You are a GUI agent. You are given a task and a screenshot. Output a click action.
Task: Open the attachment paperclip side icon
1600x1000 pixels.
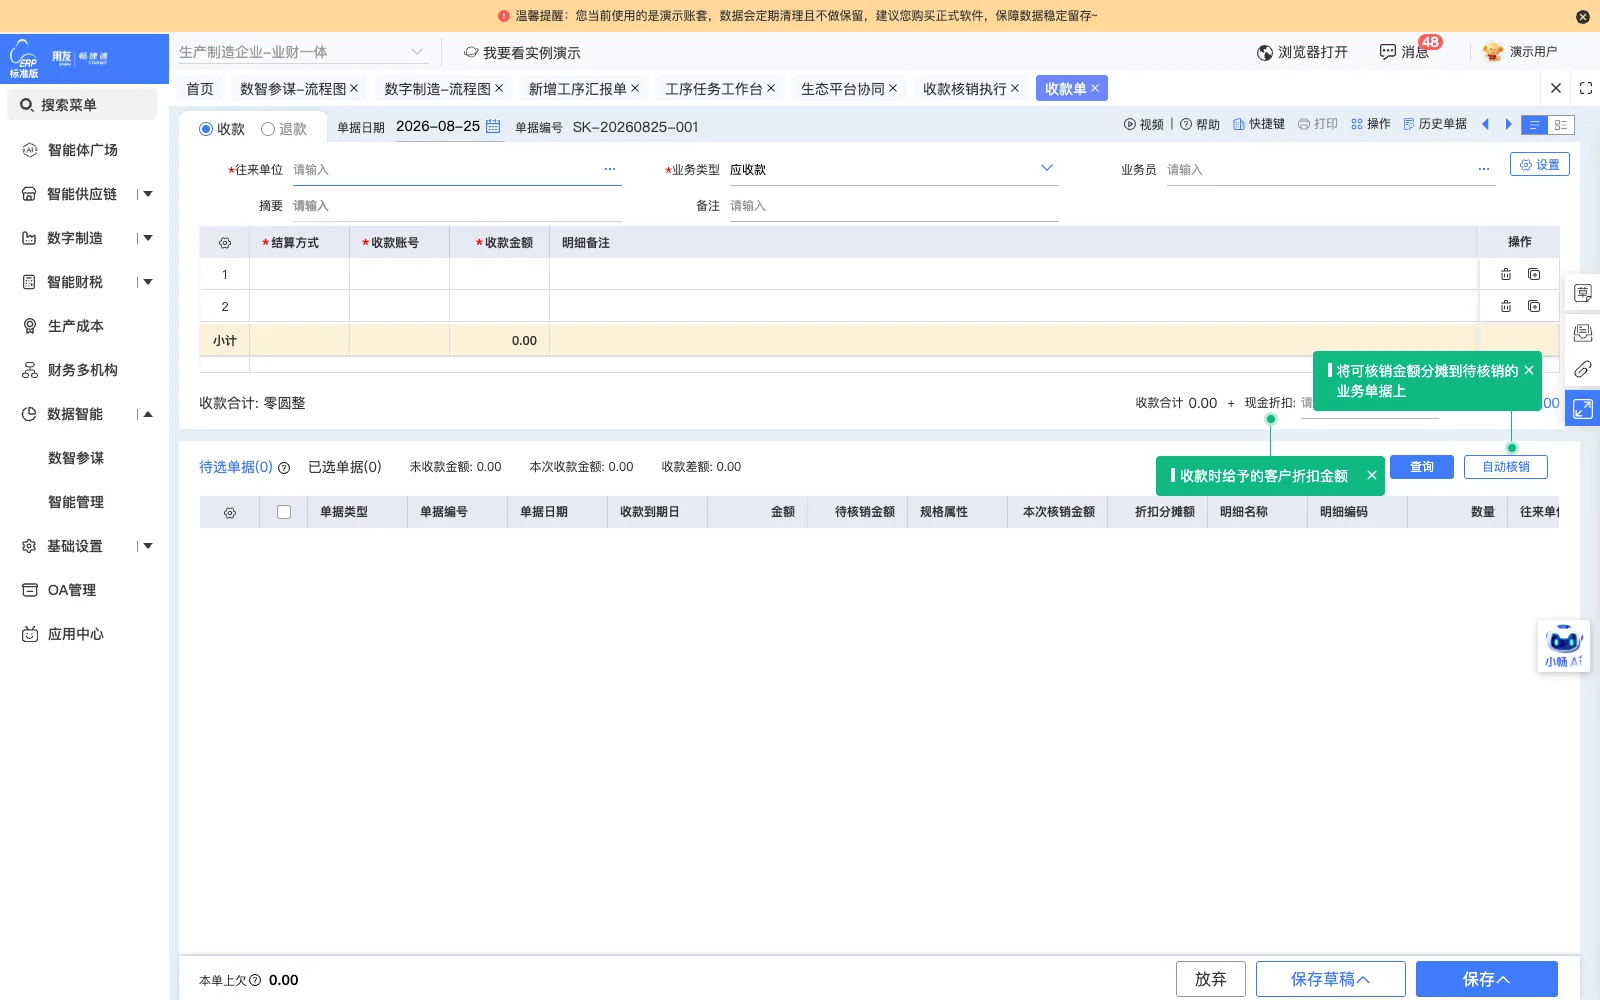1583,370
